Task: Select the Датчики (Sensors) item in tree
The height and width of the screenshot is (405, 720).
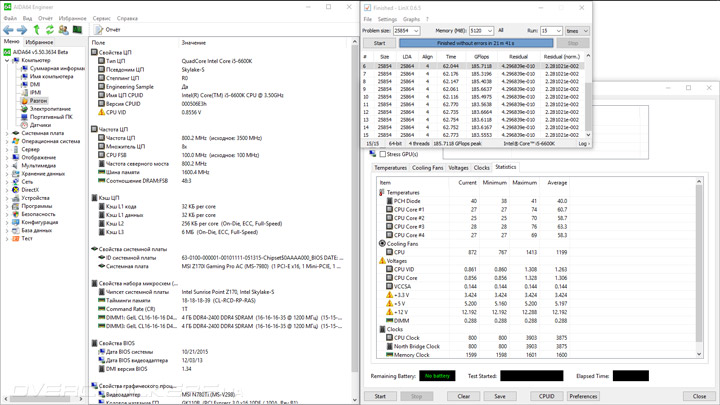Action: tap(40, 125)
